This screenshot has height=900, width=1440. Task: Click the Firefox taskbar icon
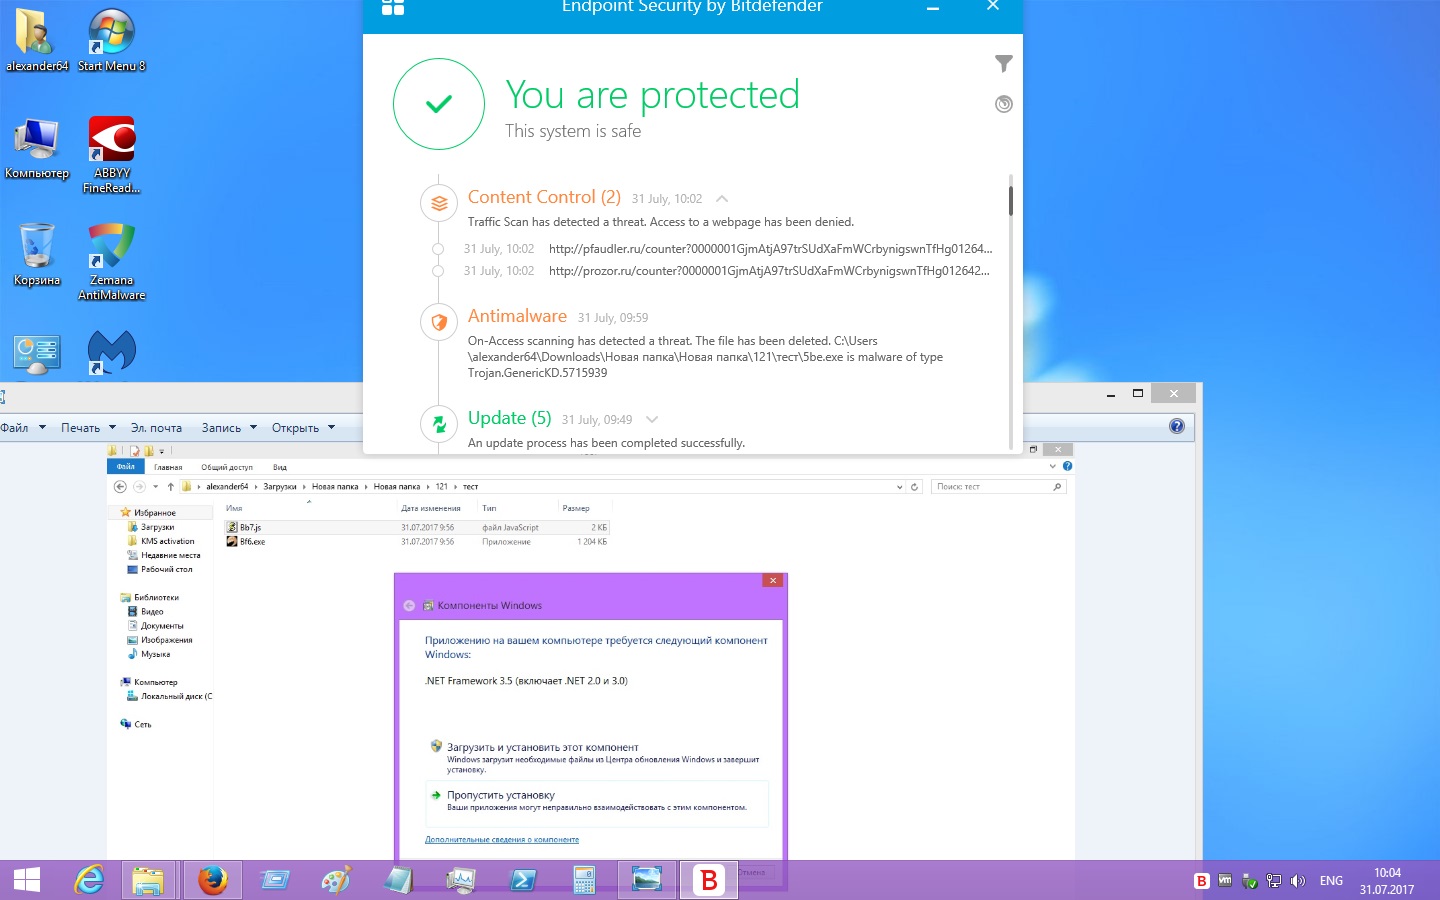click(212, 880)
